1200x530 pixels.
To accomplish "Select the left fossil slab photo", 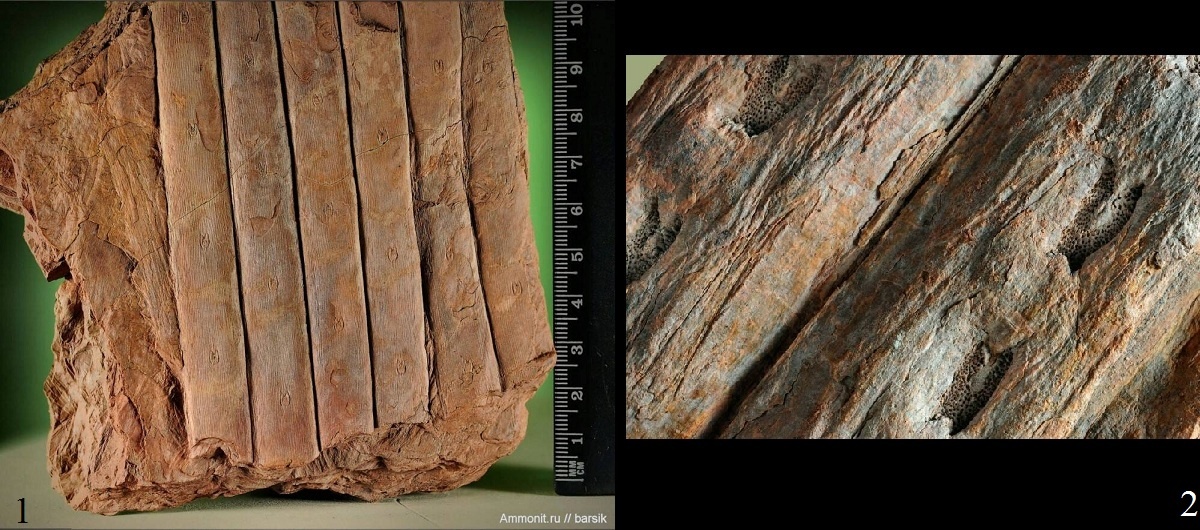I will pyautogui.click(x=280, y=260).
